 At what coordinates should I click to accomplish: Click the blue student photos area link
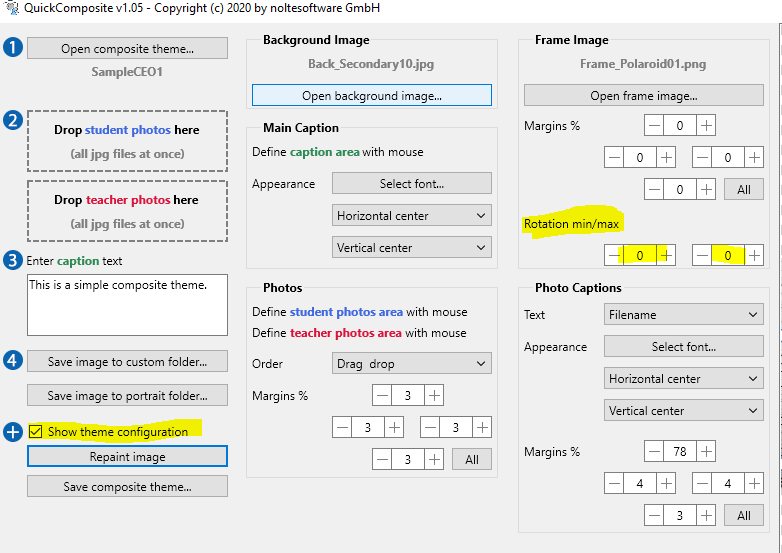click(346, 312)
